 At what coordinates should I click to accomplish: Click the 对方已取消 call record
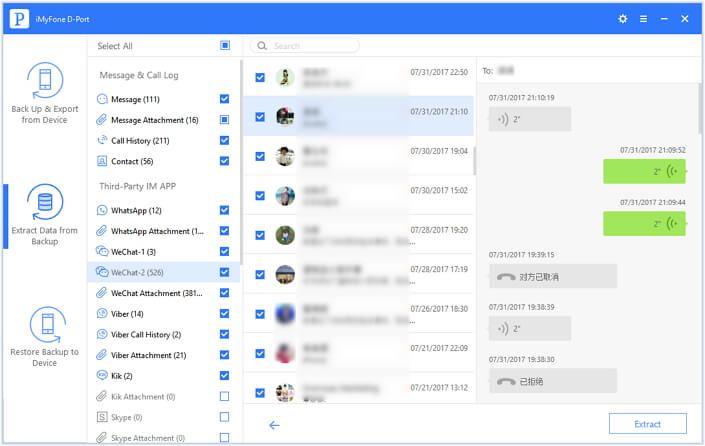coord(553,276)
